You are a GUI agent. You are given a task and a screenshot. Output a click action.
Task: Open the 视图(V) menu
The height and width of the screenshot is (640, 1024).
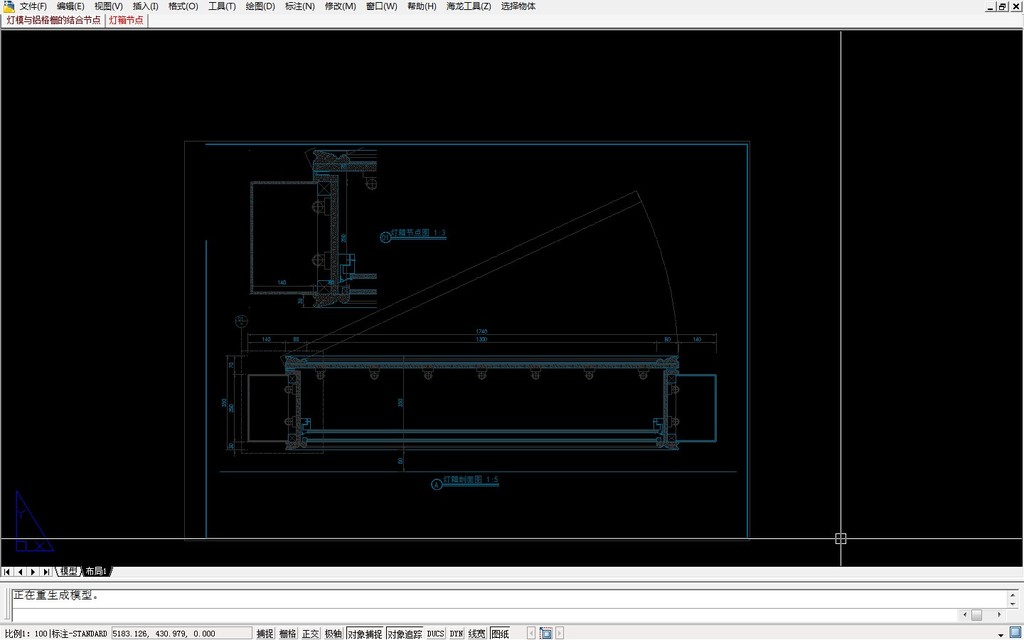coord(108,7)
